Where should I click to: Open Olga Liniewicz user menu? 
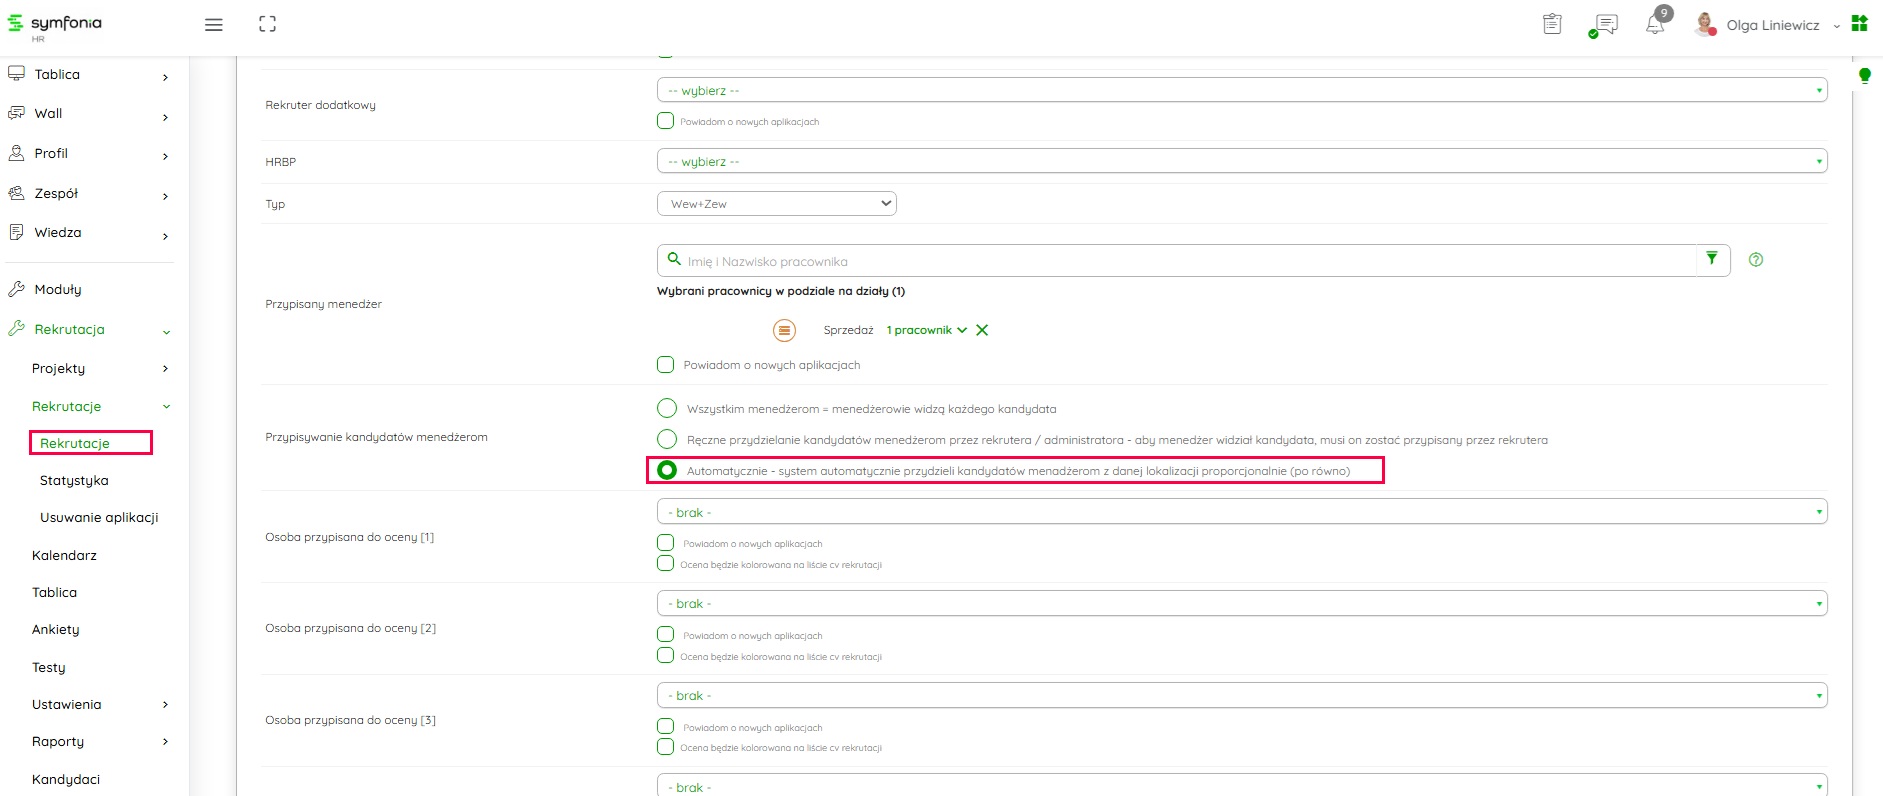[1771, 26]
